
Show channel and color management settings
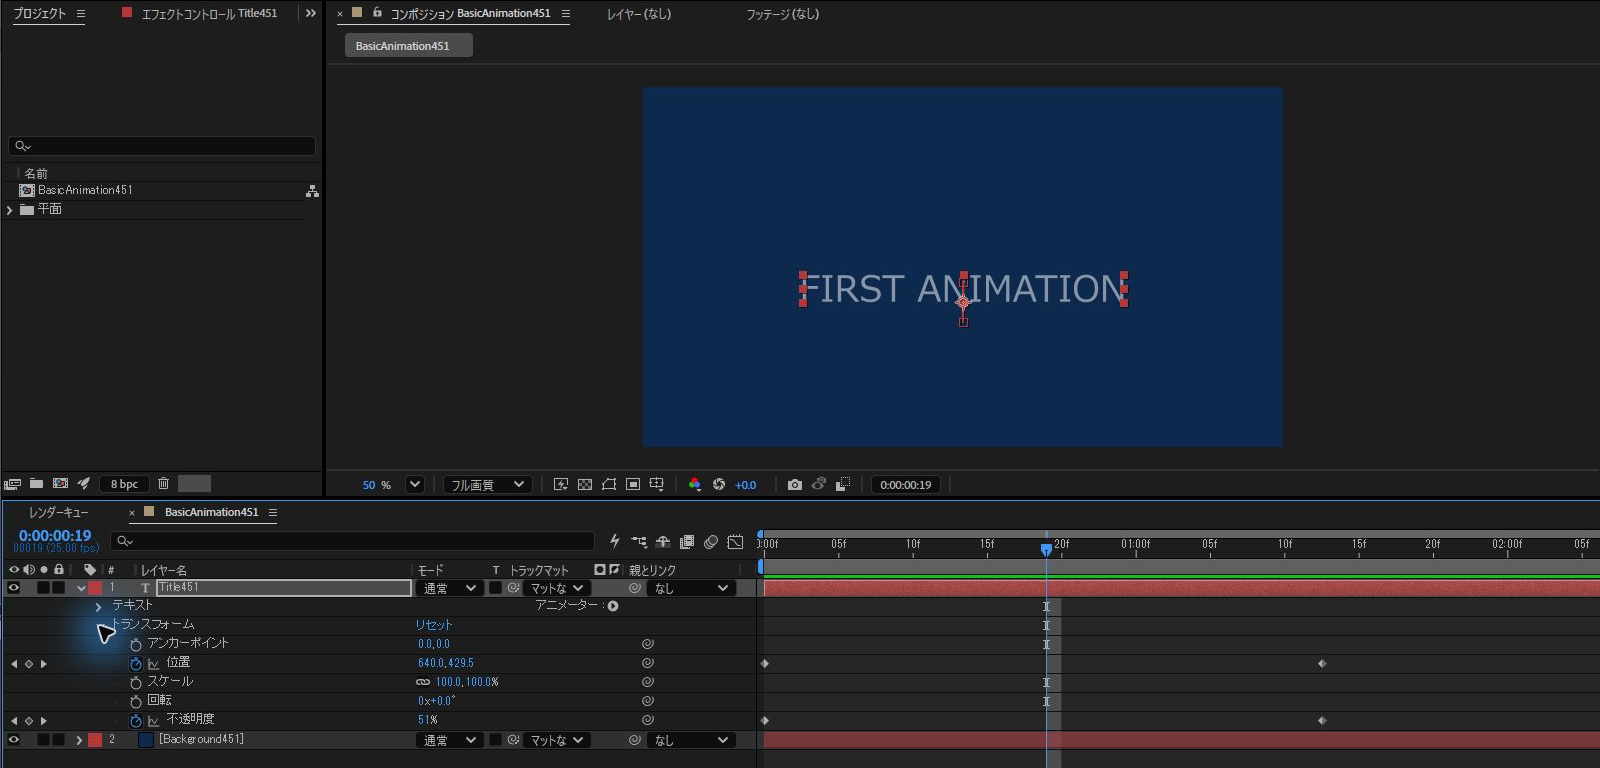(695, 485)
